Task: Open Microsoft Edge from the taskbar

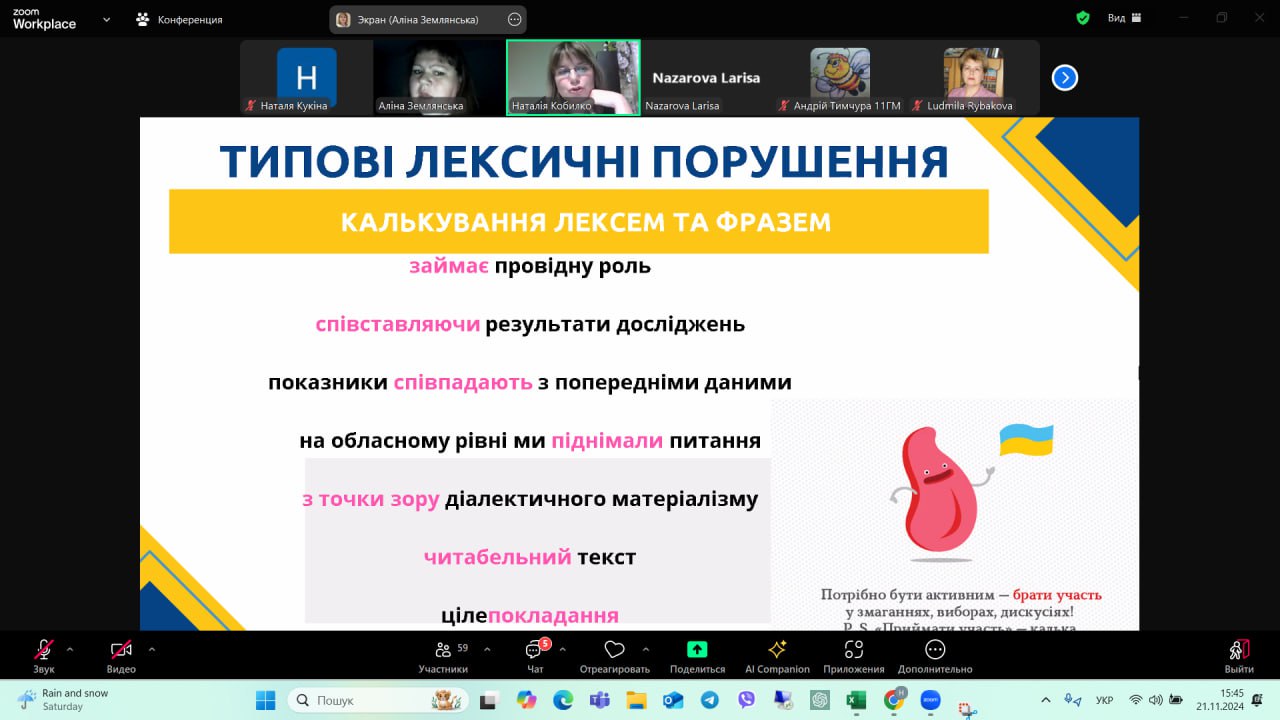Action: coord(563,700)
